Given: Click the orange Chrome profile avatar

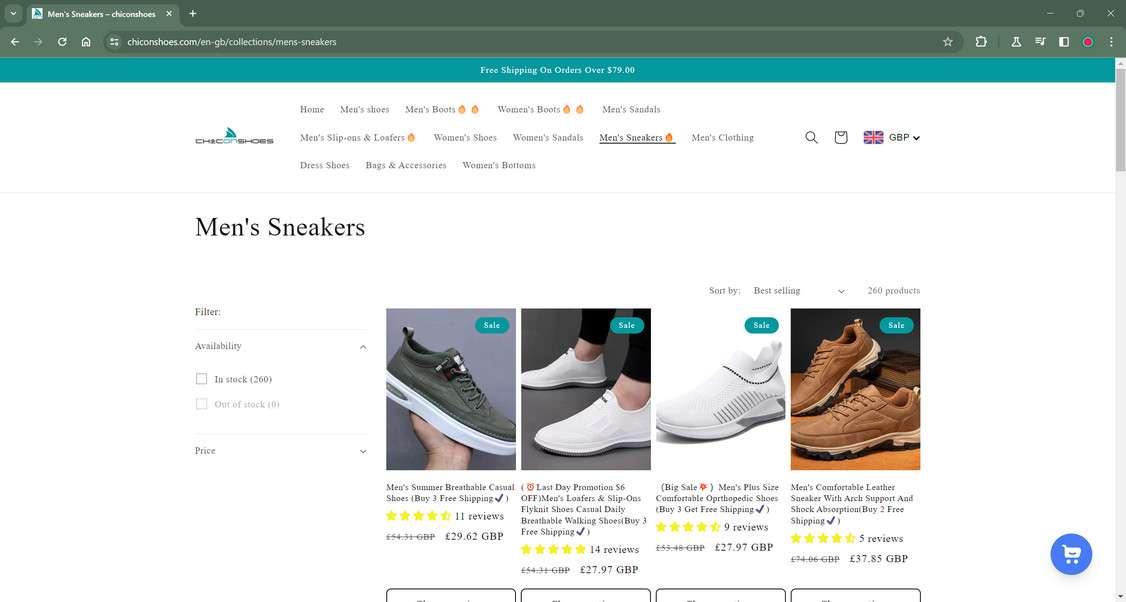Looking at the screenshot, I should tap(1087, 42).
